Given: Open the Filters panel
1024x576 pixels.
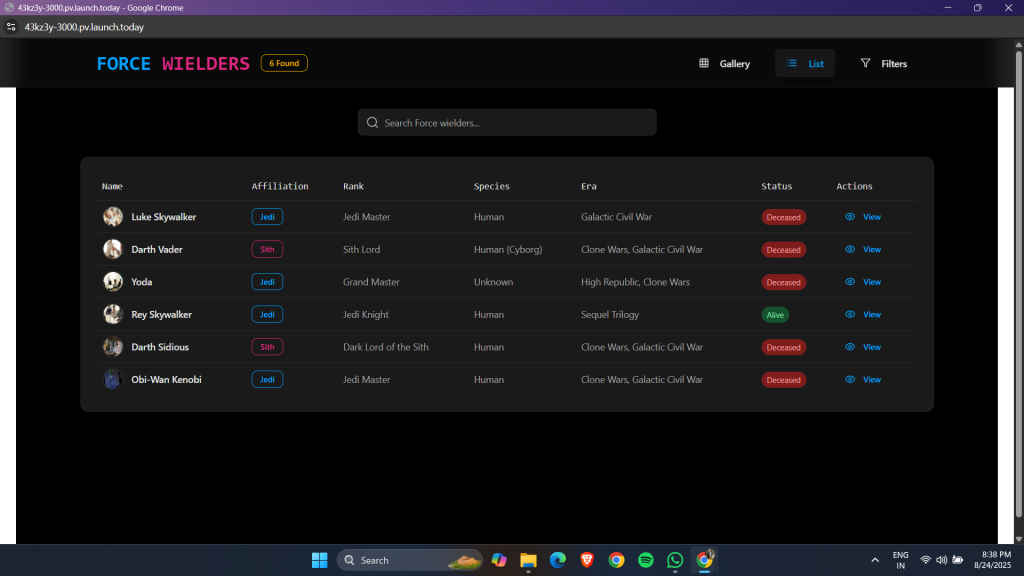Looking at the screenshot, I should (883, 64).
